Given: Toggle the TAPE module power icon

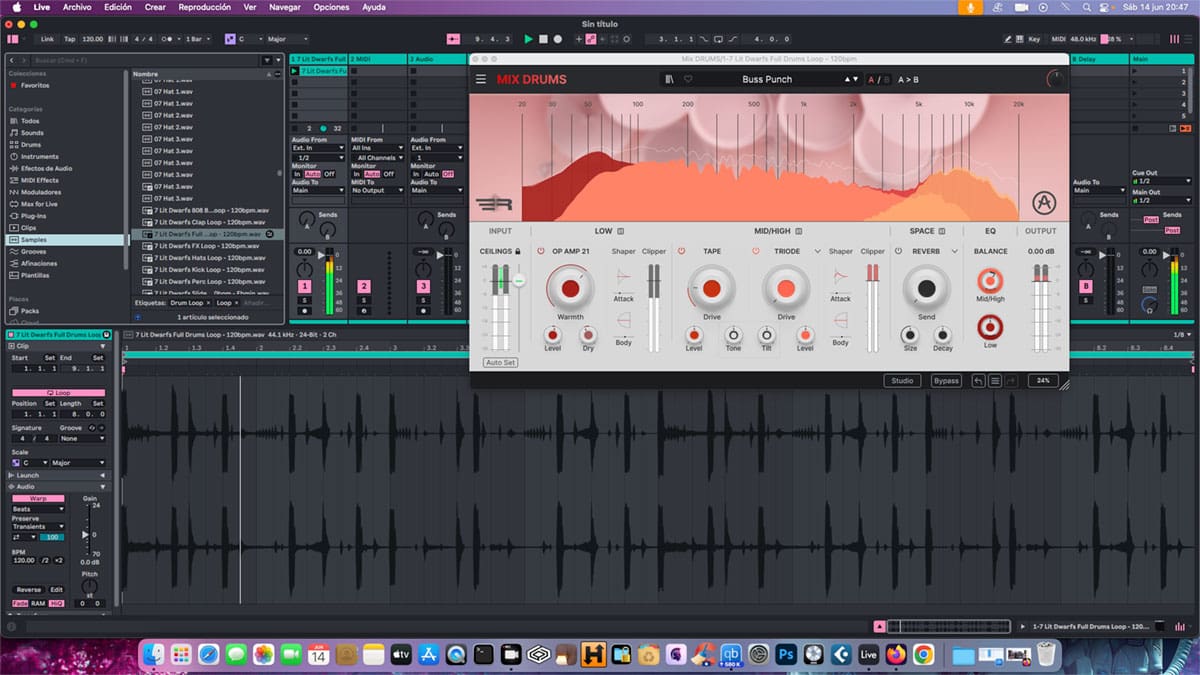Looking at the screenshot, I should pos(680,251).
